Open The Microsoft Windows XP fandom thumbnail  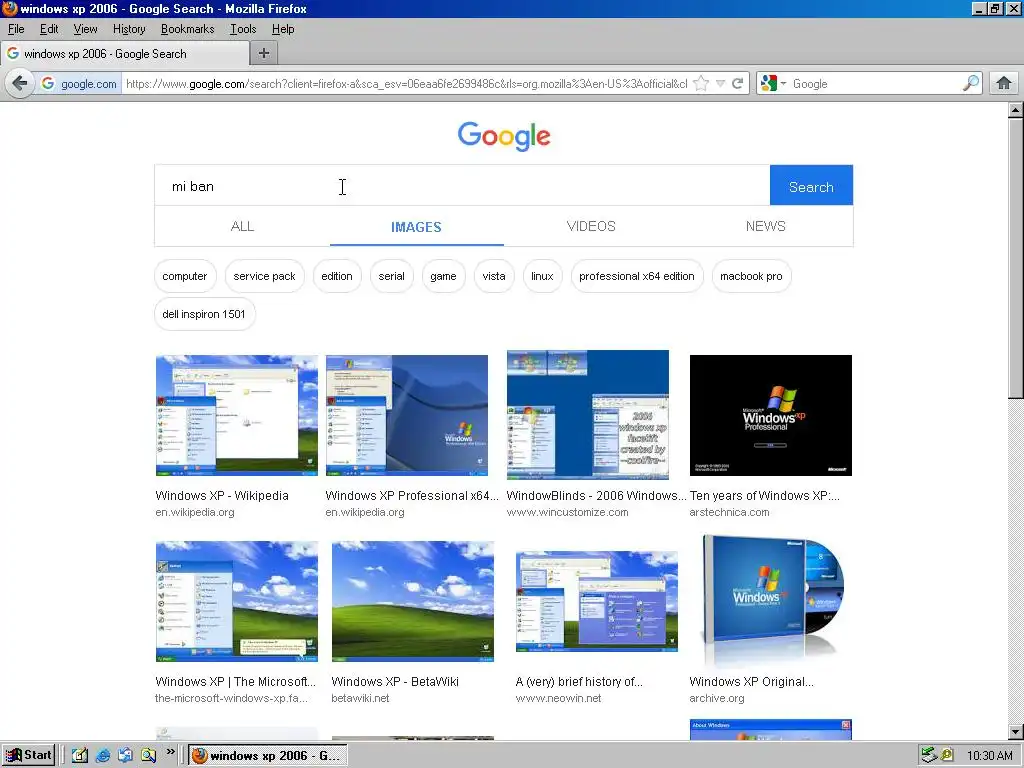[x=237, y=601]
